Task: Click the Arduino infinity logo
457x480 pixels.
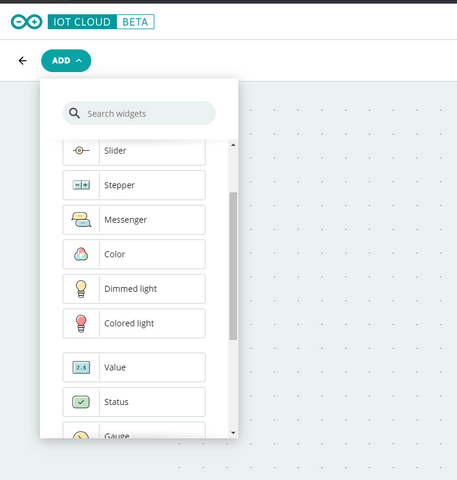Action: [x=27, y=22]
